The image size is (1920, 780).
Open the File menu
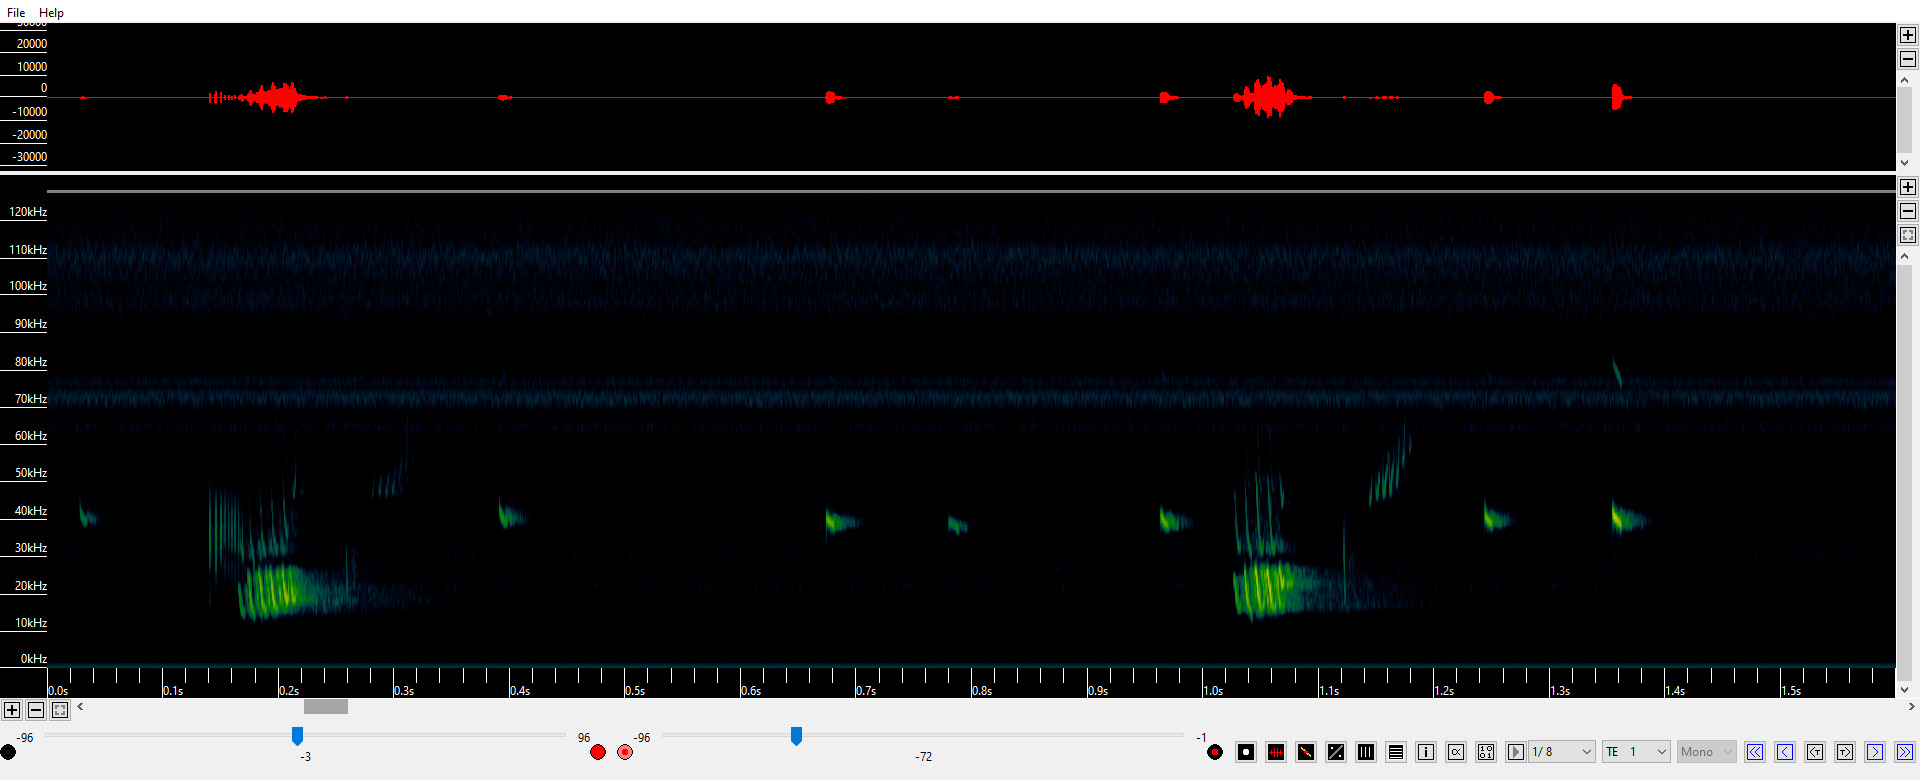pos(16,13)
